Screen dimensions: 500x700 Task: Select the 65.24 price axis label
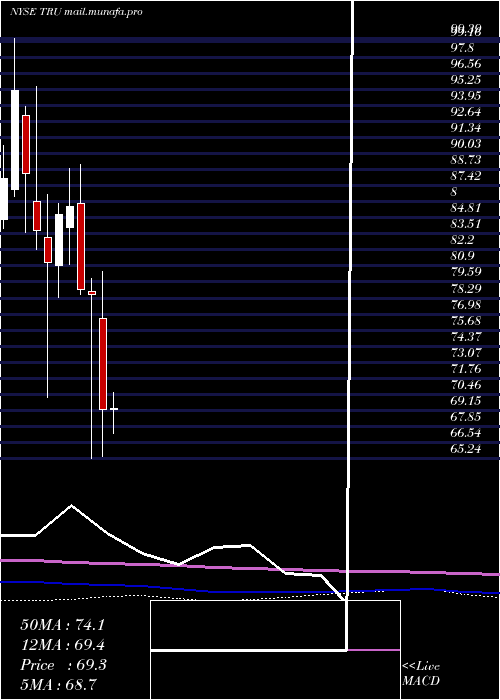point(466,450)
